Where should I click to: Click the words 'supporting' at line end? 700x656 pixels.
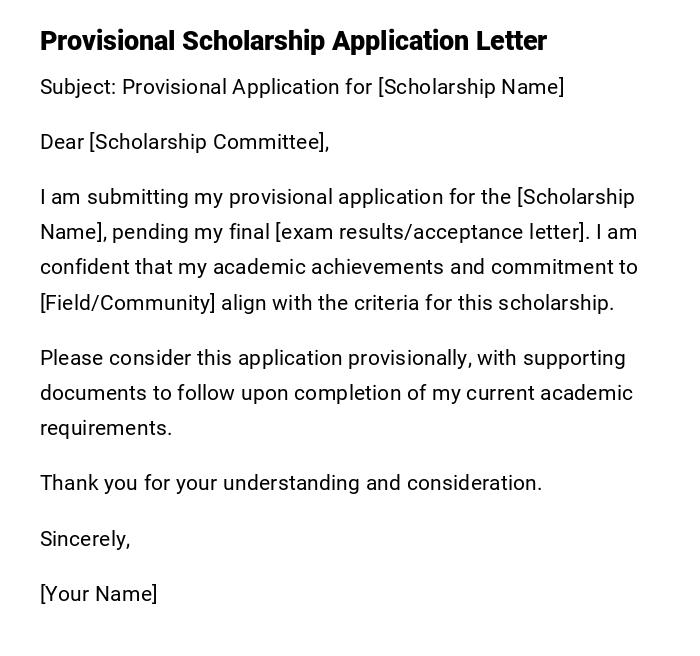(574, 358)
